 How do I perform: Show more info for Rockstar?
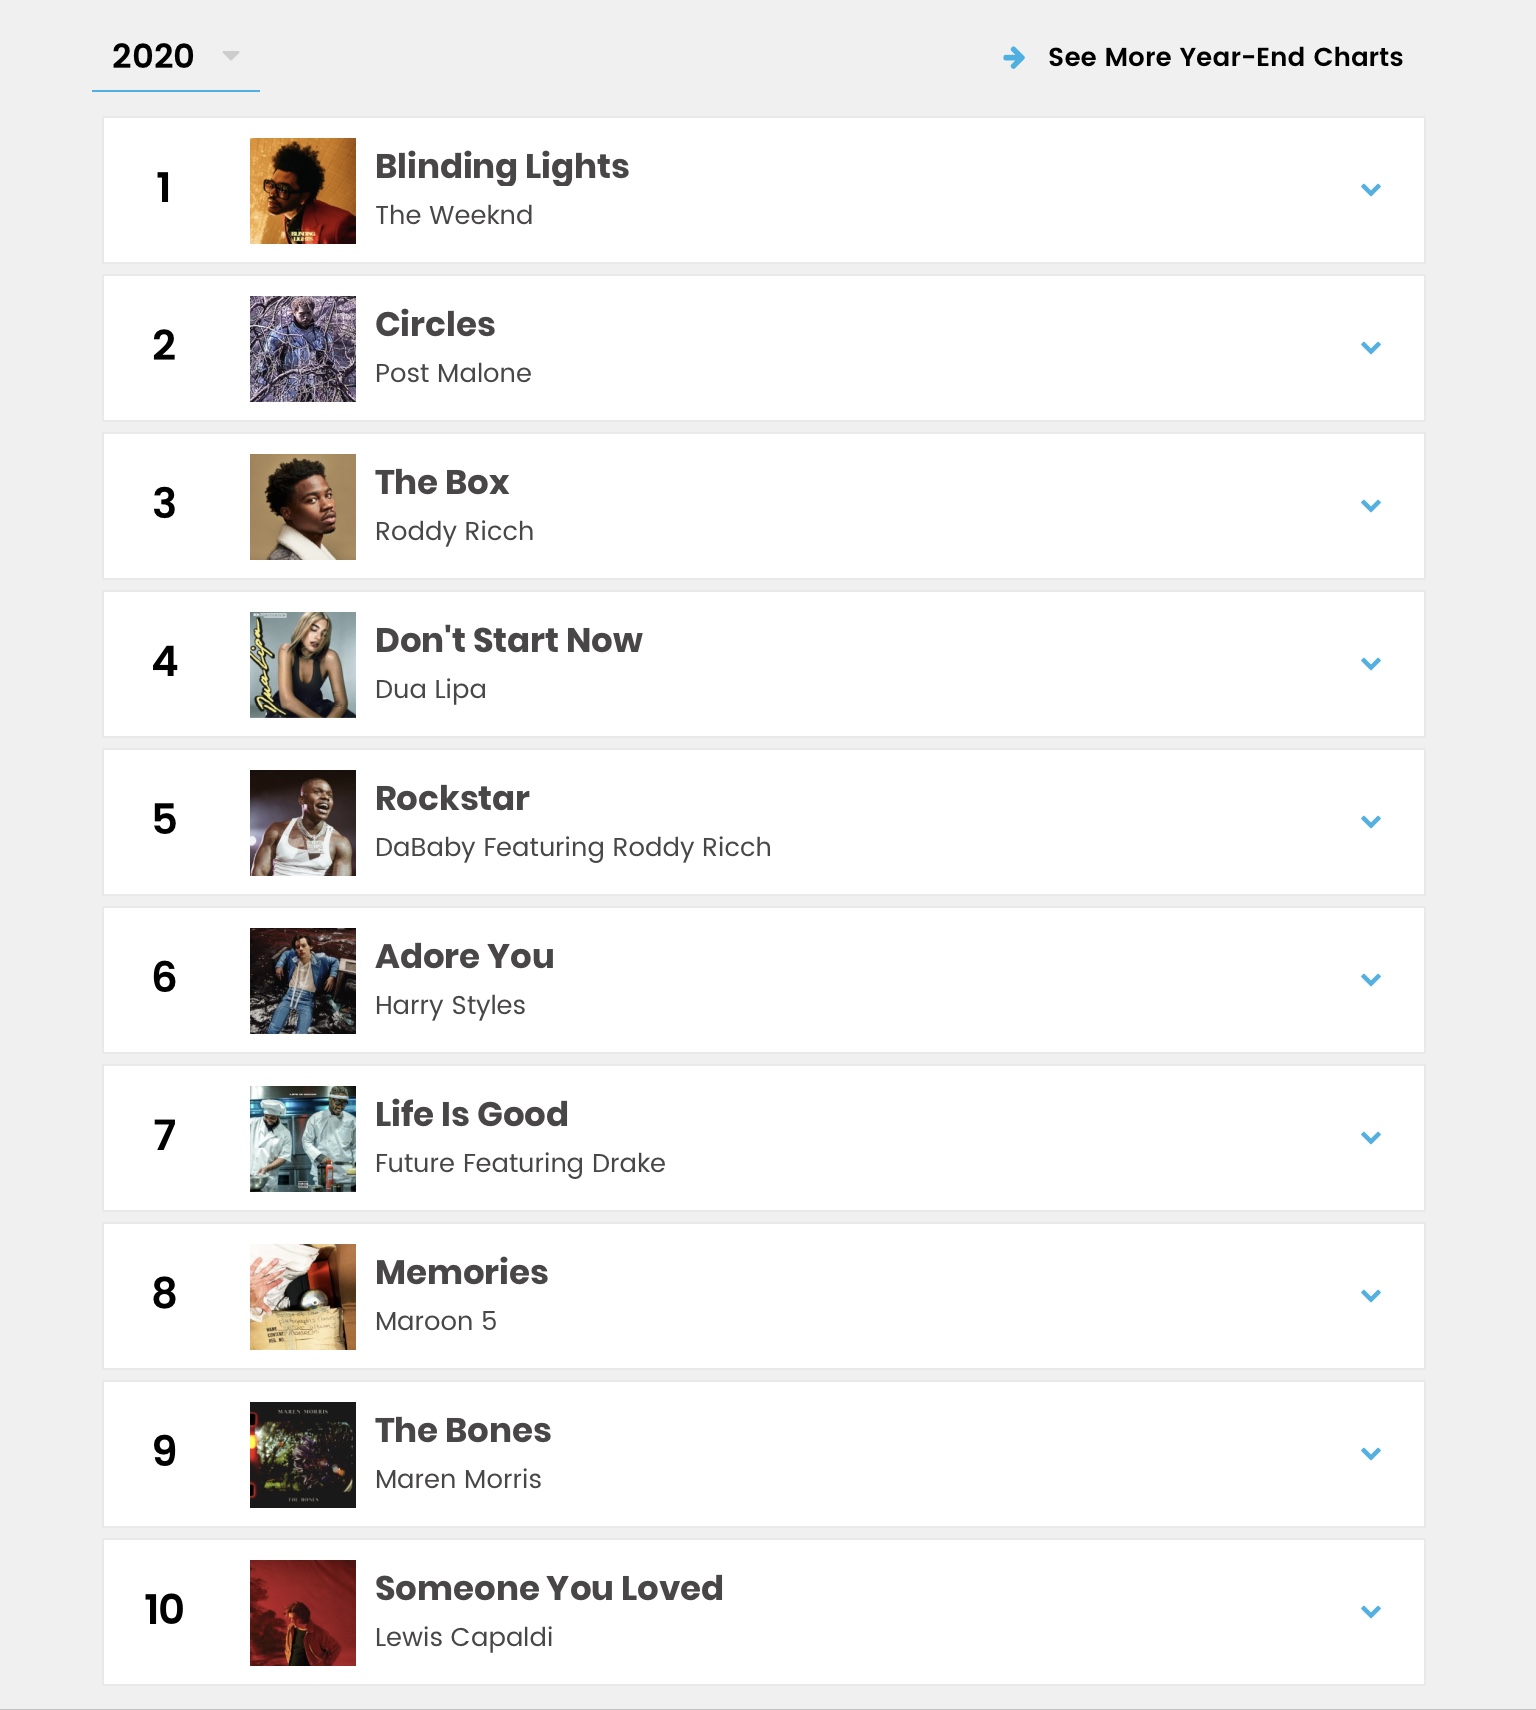click(x=1370, y=822)
